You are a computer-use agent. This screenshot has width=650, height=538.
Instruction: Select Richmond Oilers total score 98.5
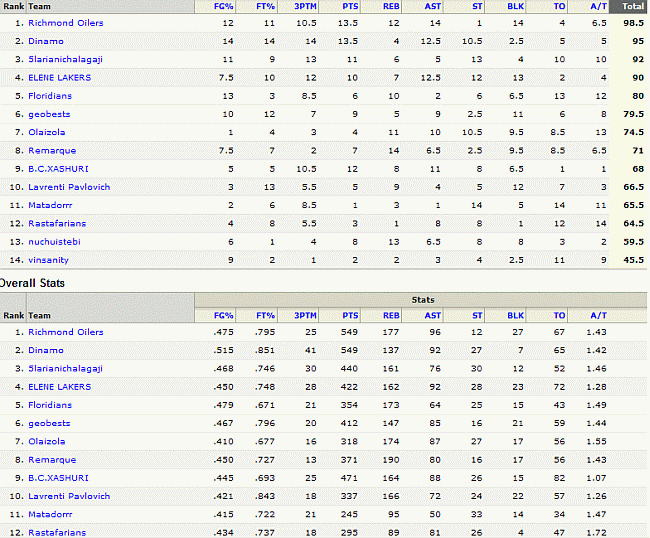point(633,23)
